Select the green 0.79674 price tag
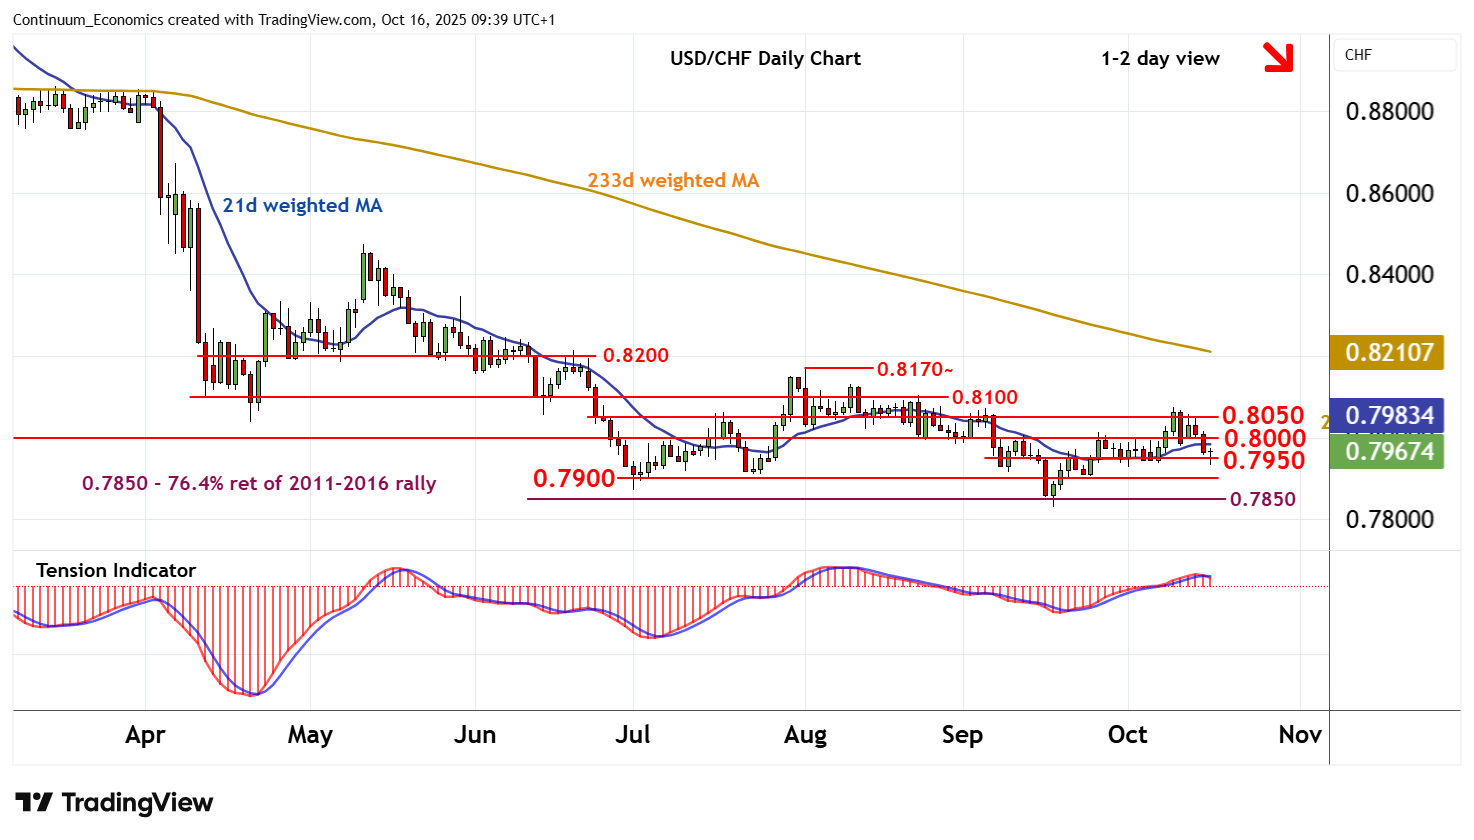 click(1387, 452)
